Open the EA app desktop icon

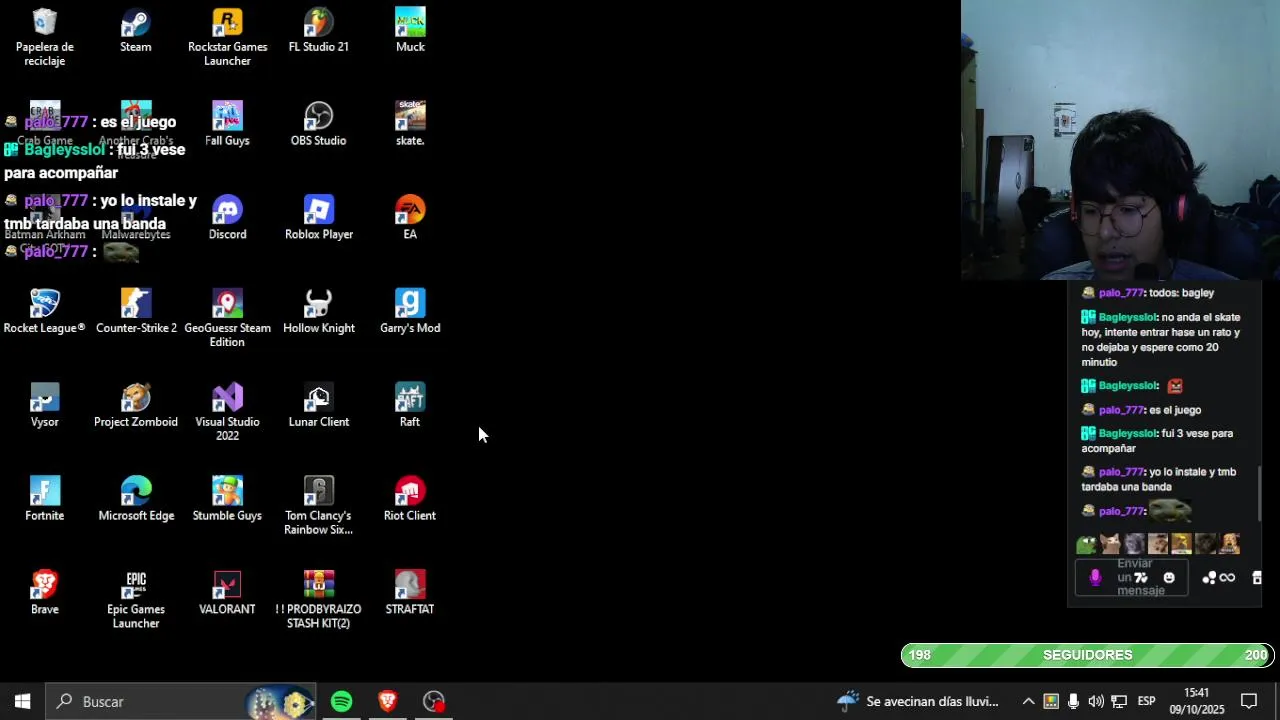[410, 218]
